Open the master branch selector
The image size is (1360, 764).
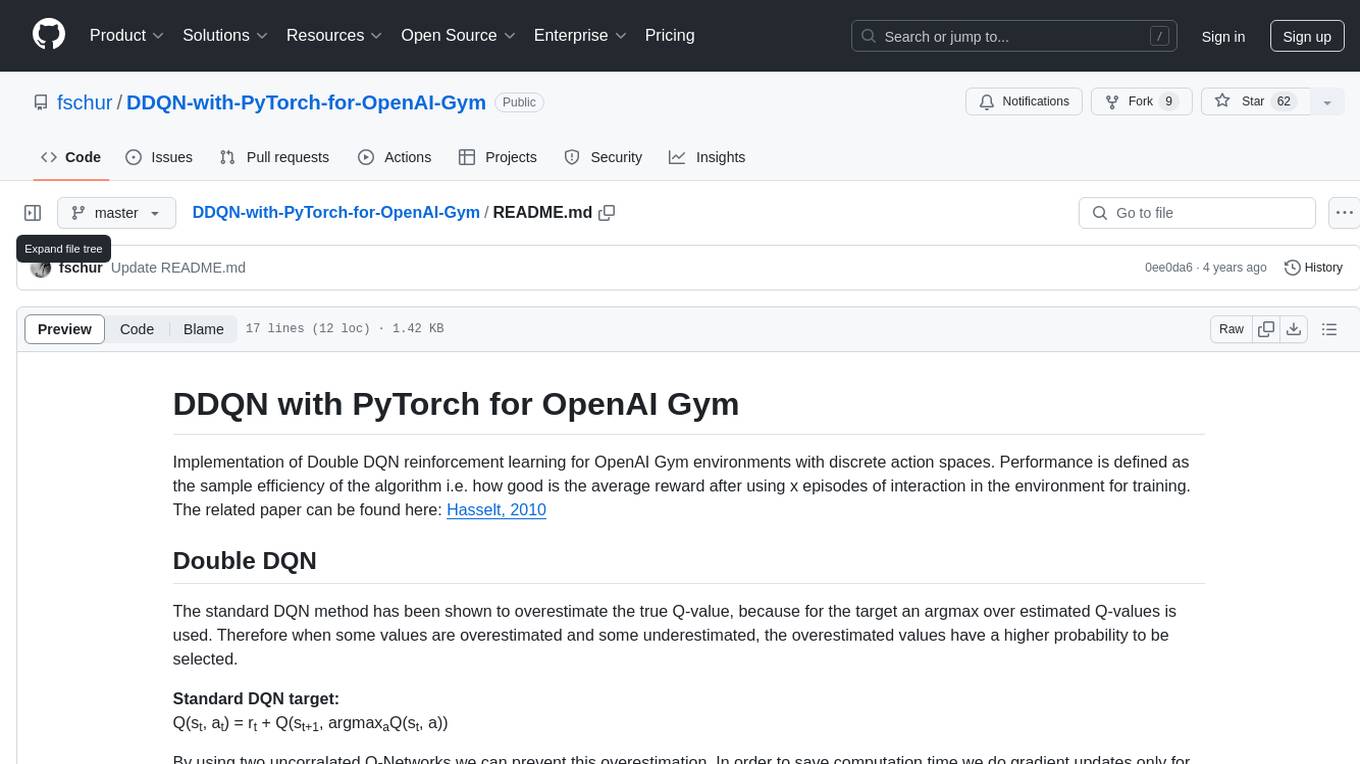pos(116,213)
